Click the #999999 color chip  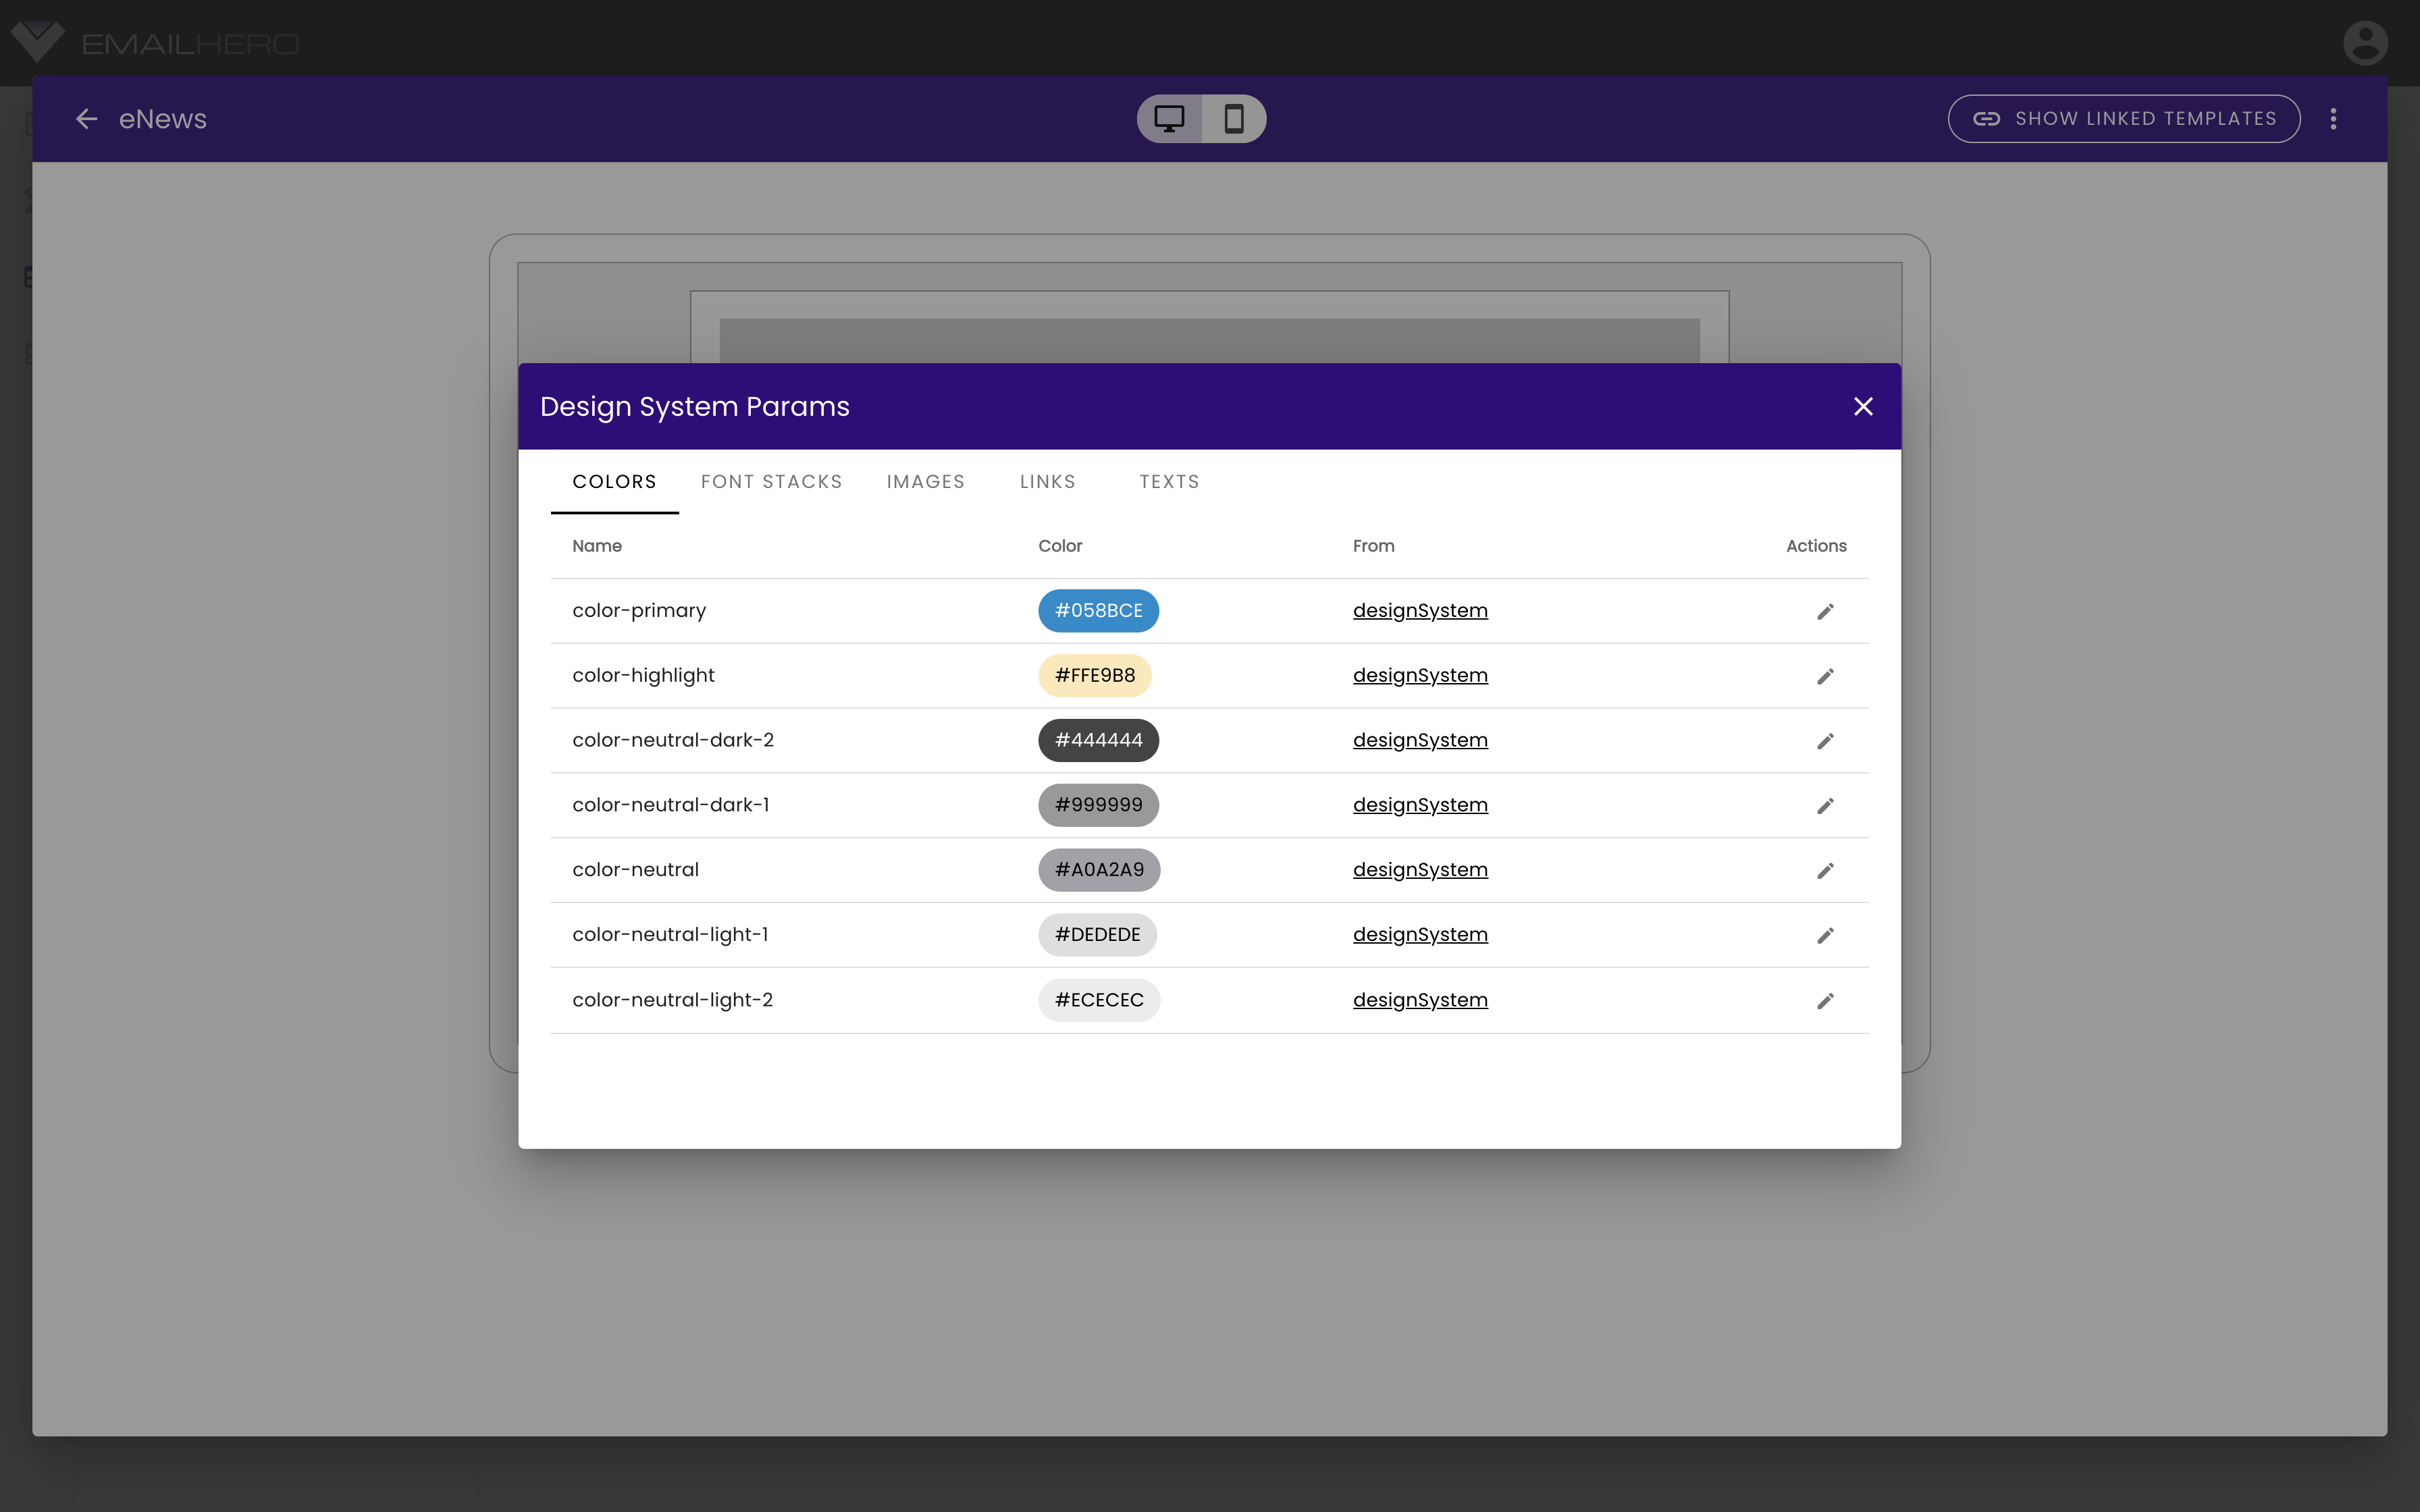pos(1098,805)
